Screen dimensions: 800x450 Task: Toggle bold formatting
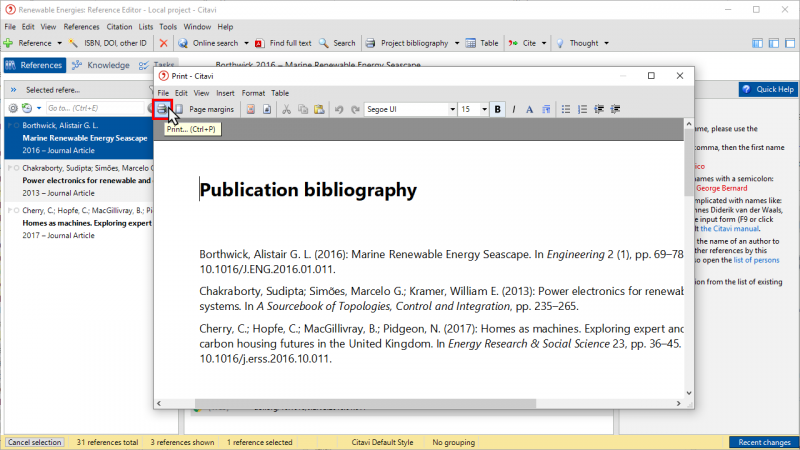click(x=498, y=109)
